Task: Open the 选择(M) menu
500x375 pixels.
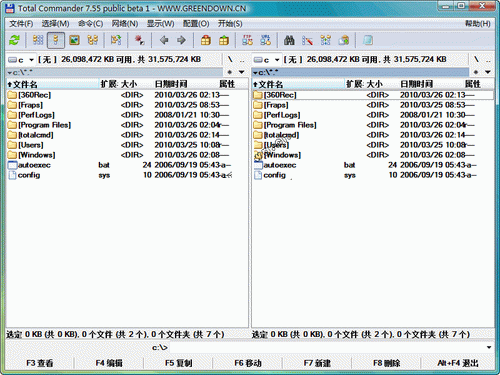Action: (x=55, y=24)
